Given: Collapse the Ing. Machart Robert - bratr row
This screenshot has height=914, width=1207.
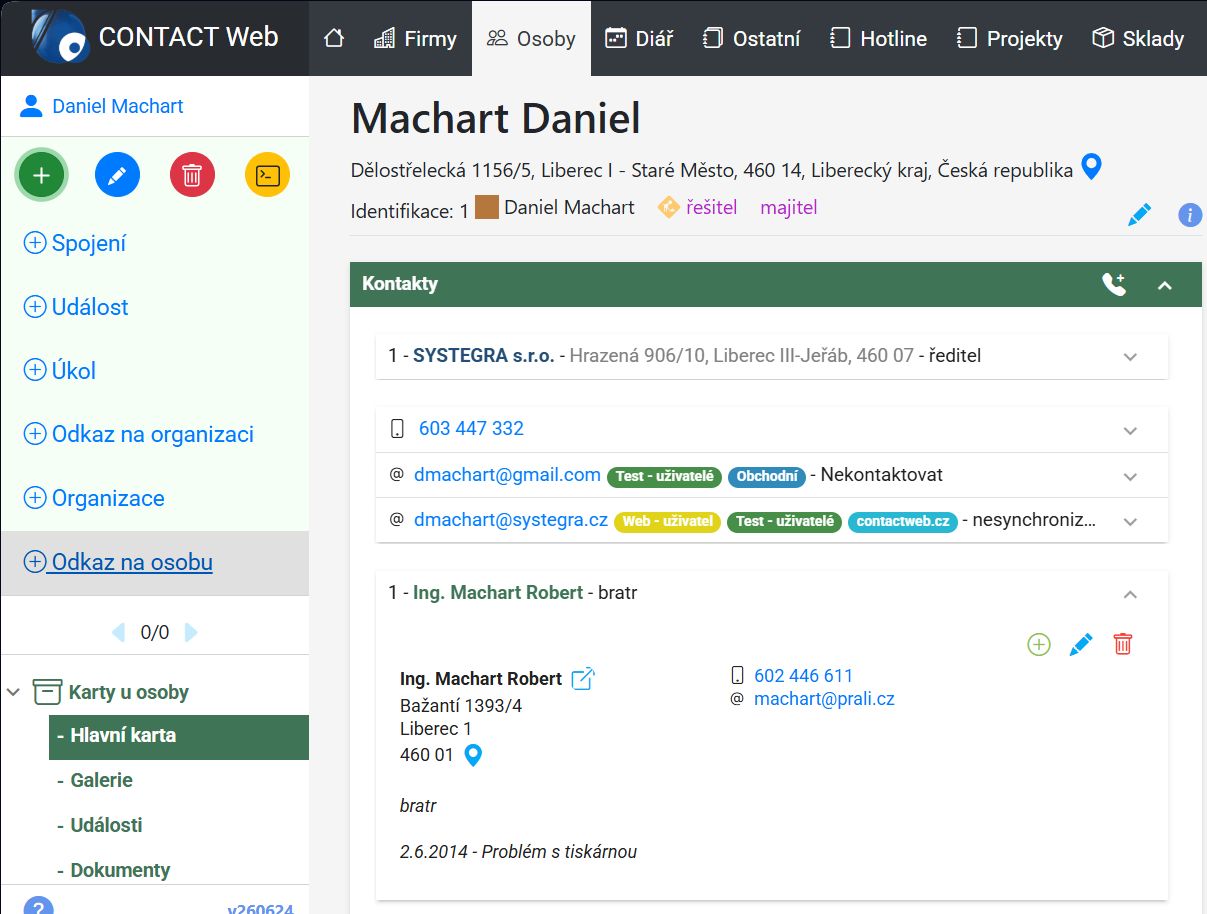Looking at the screenshot, I should click(1130, 594).
